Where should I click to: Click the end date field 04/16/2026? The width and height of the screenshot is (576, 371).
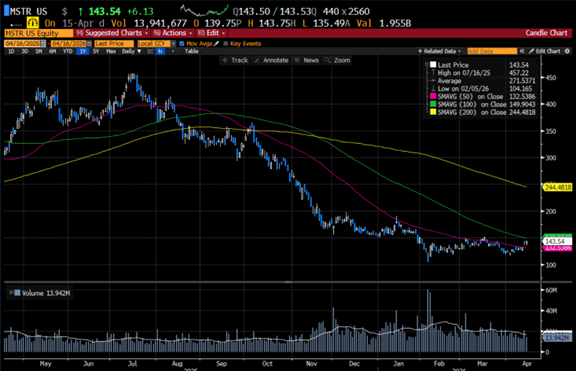click(69, 43)
